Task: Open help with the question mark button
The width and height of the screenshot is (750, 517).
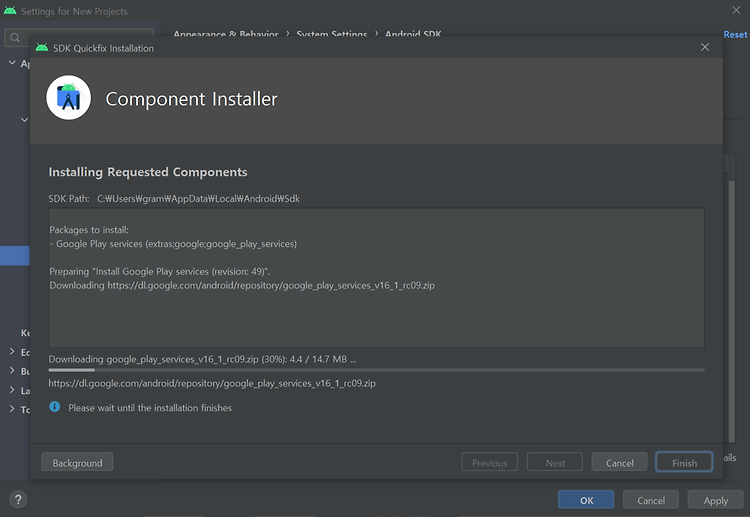Action: [18, 500]
